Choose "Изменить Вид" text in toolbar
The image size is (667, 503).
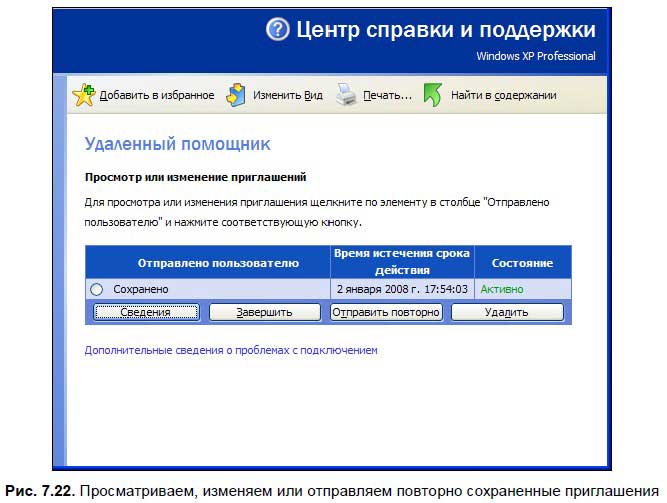click(x=287, y=96)
